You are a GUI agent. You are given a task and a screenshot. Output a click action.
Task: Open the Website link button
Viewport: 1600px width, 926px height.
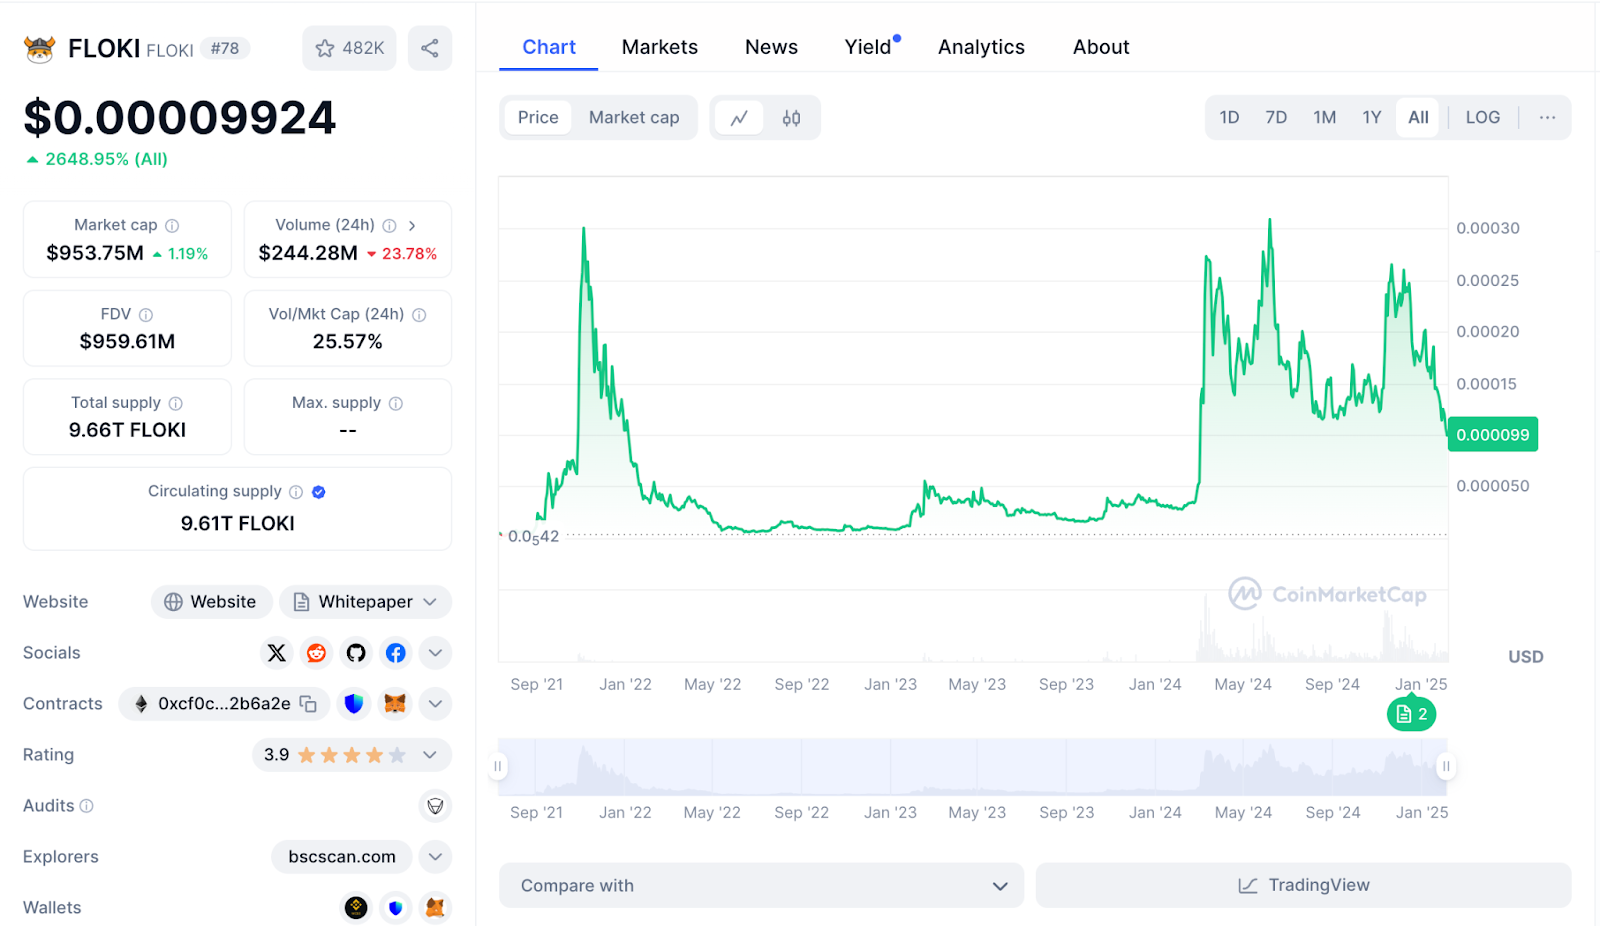211,602
